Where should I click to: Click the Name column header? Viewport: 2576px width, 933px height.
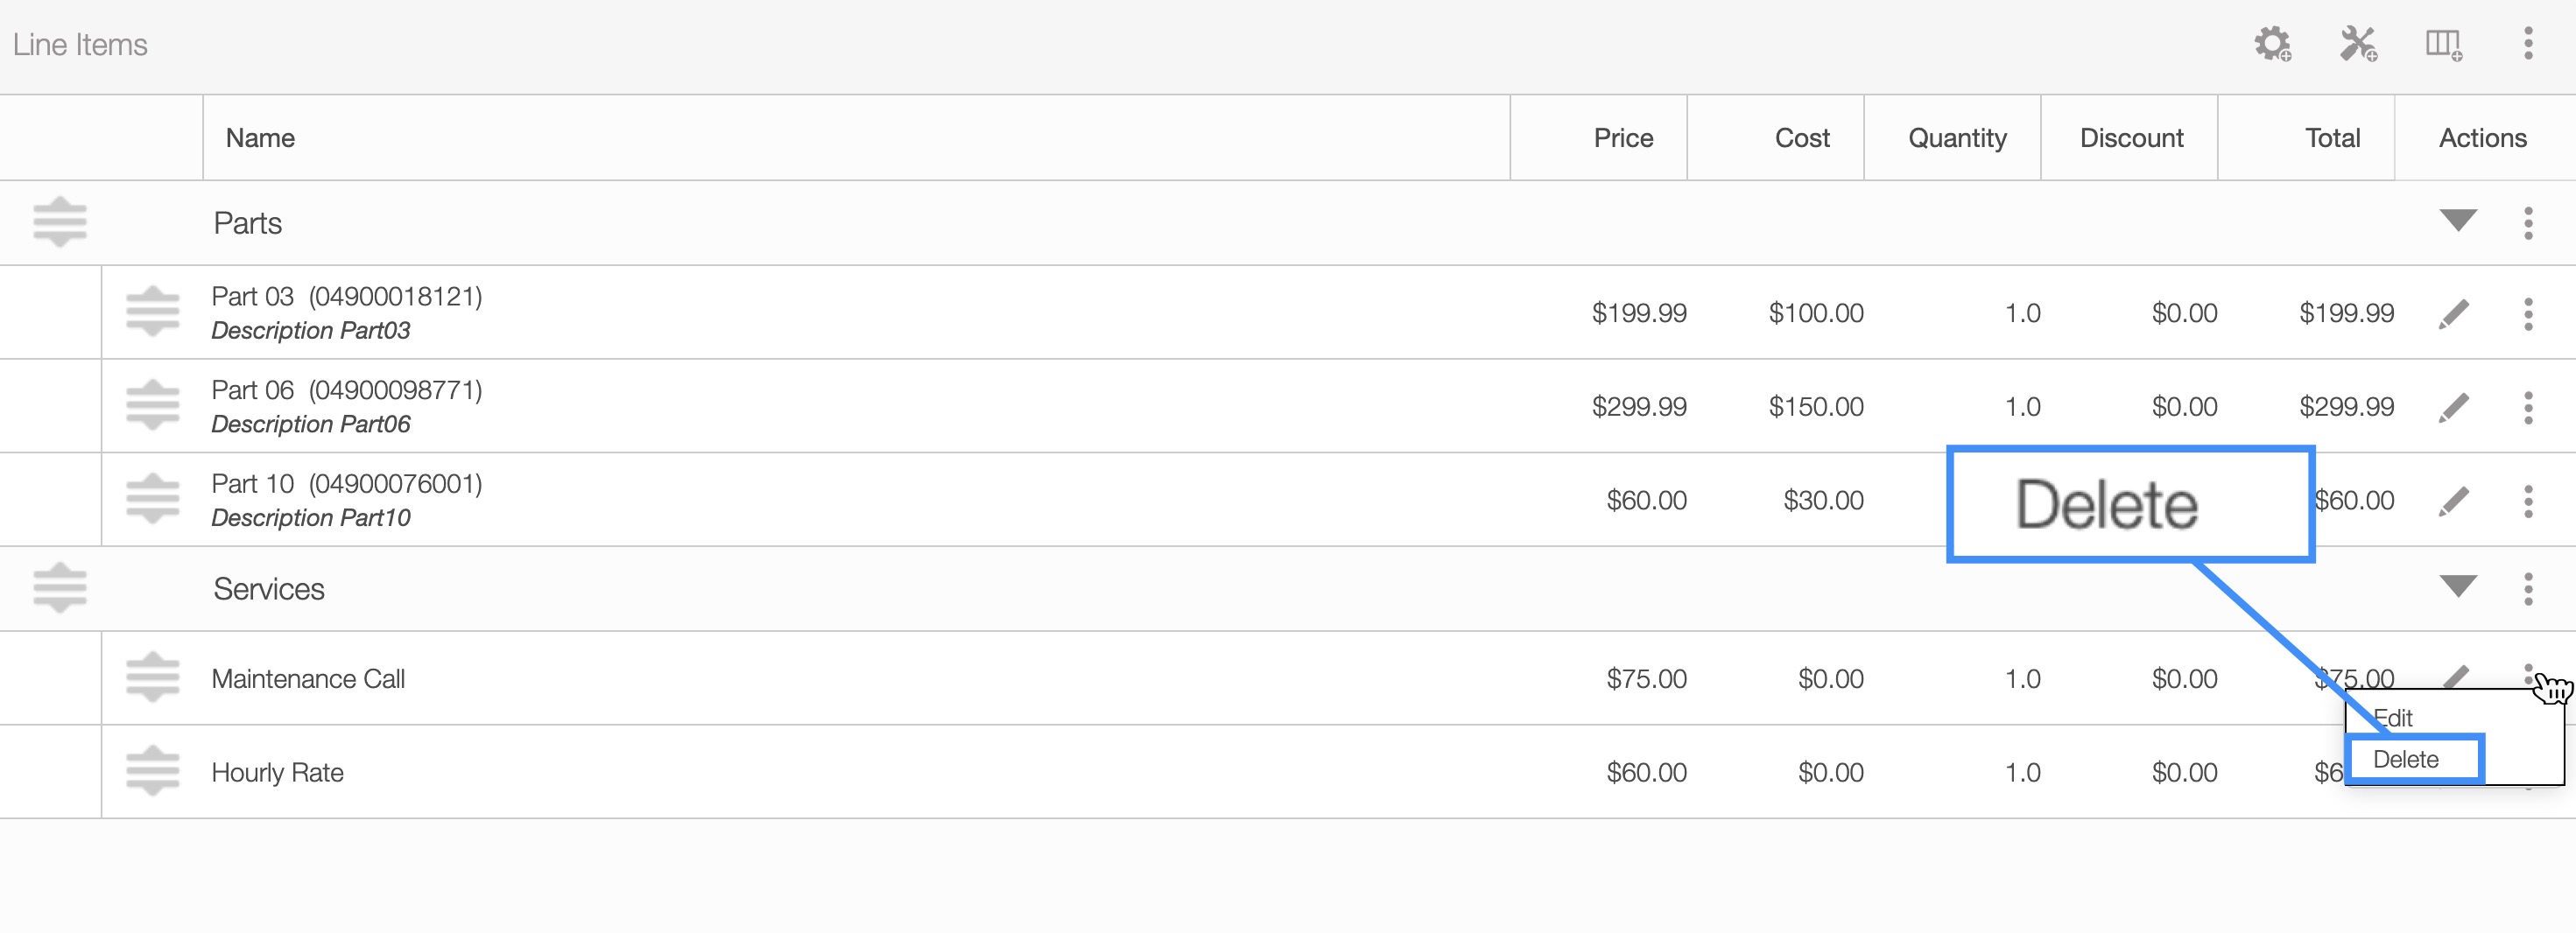pyautogui.click(x=260, y=138)
